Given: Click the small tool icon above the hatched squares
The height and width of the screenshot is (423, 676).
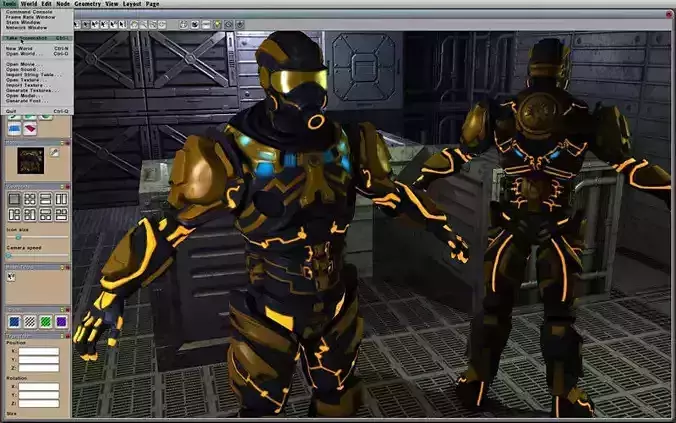Looking at the screenshot, I should (x=11, y=277).
